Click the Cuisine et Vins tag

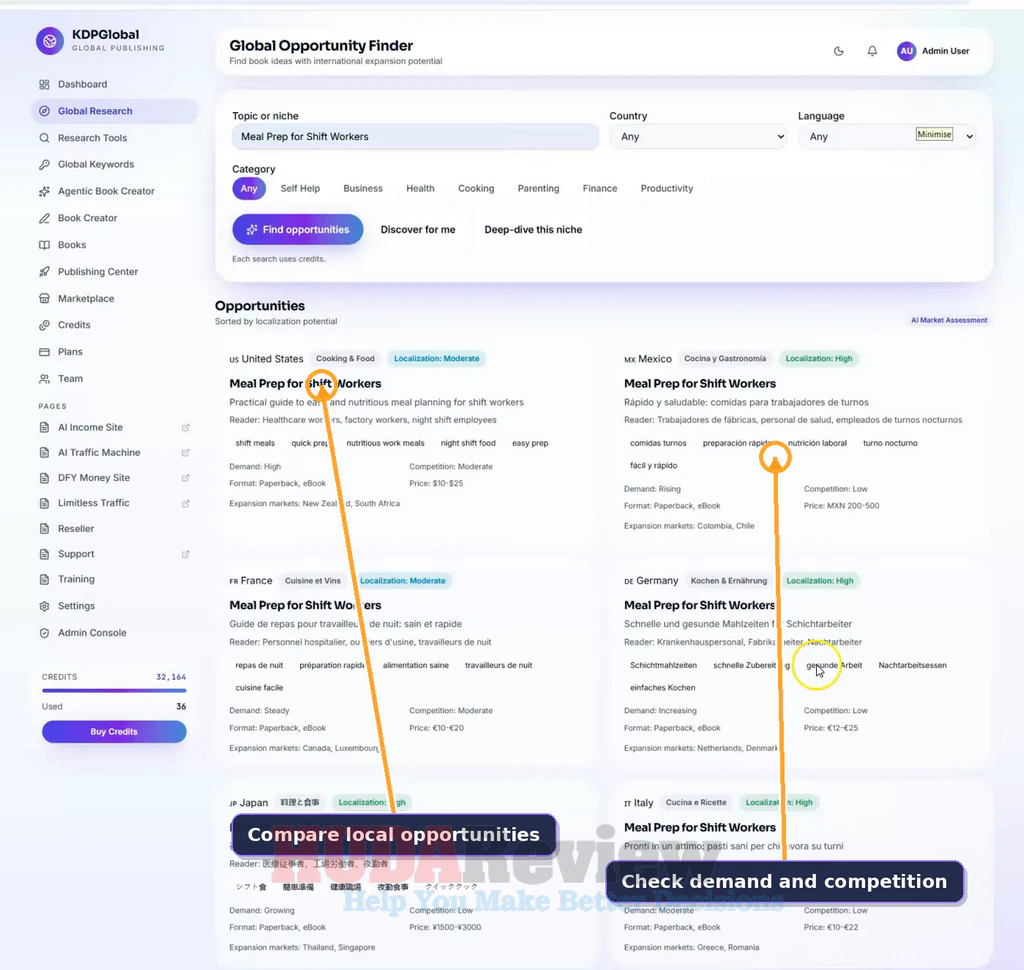(x=313, y=581)
